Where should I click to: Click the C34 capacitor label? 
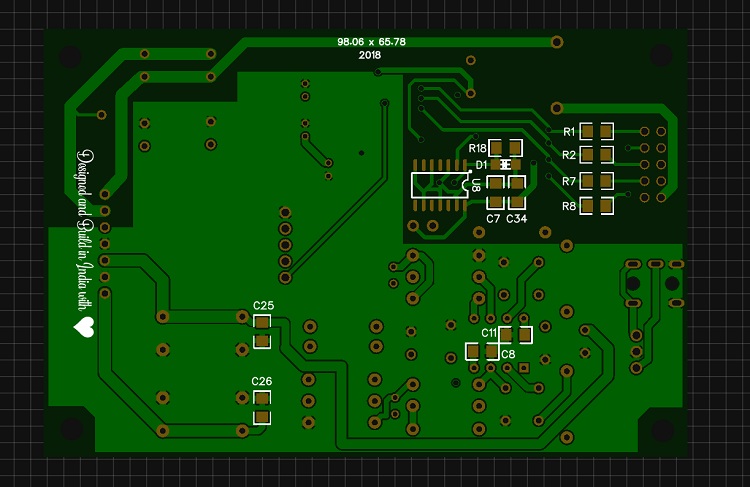517,219
